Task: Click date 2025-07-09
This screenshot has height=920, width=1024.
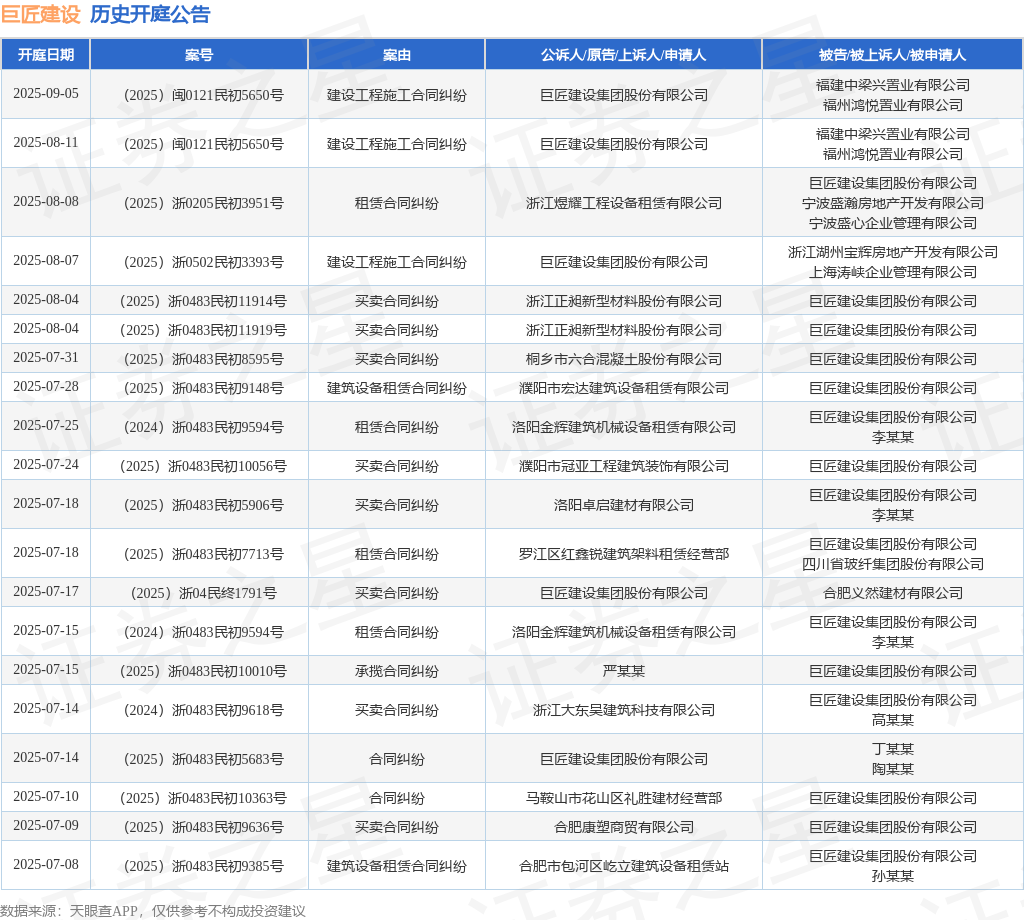Action: point(46,825)
